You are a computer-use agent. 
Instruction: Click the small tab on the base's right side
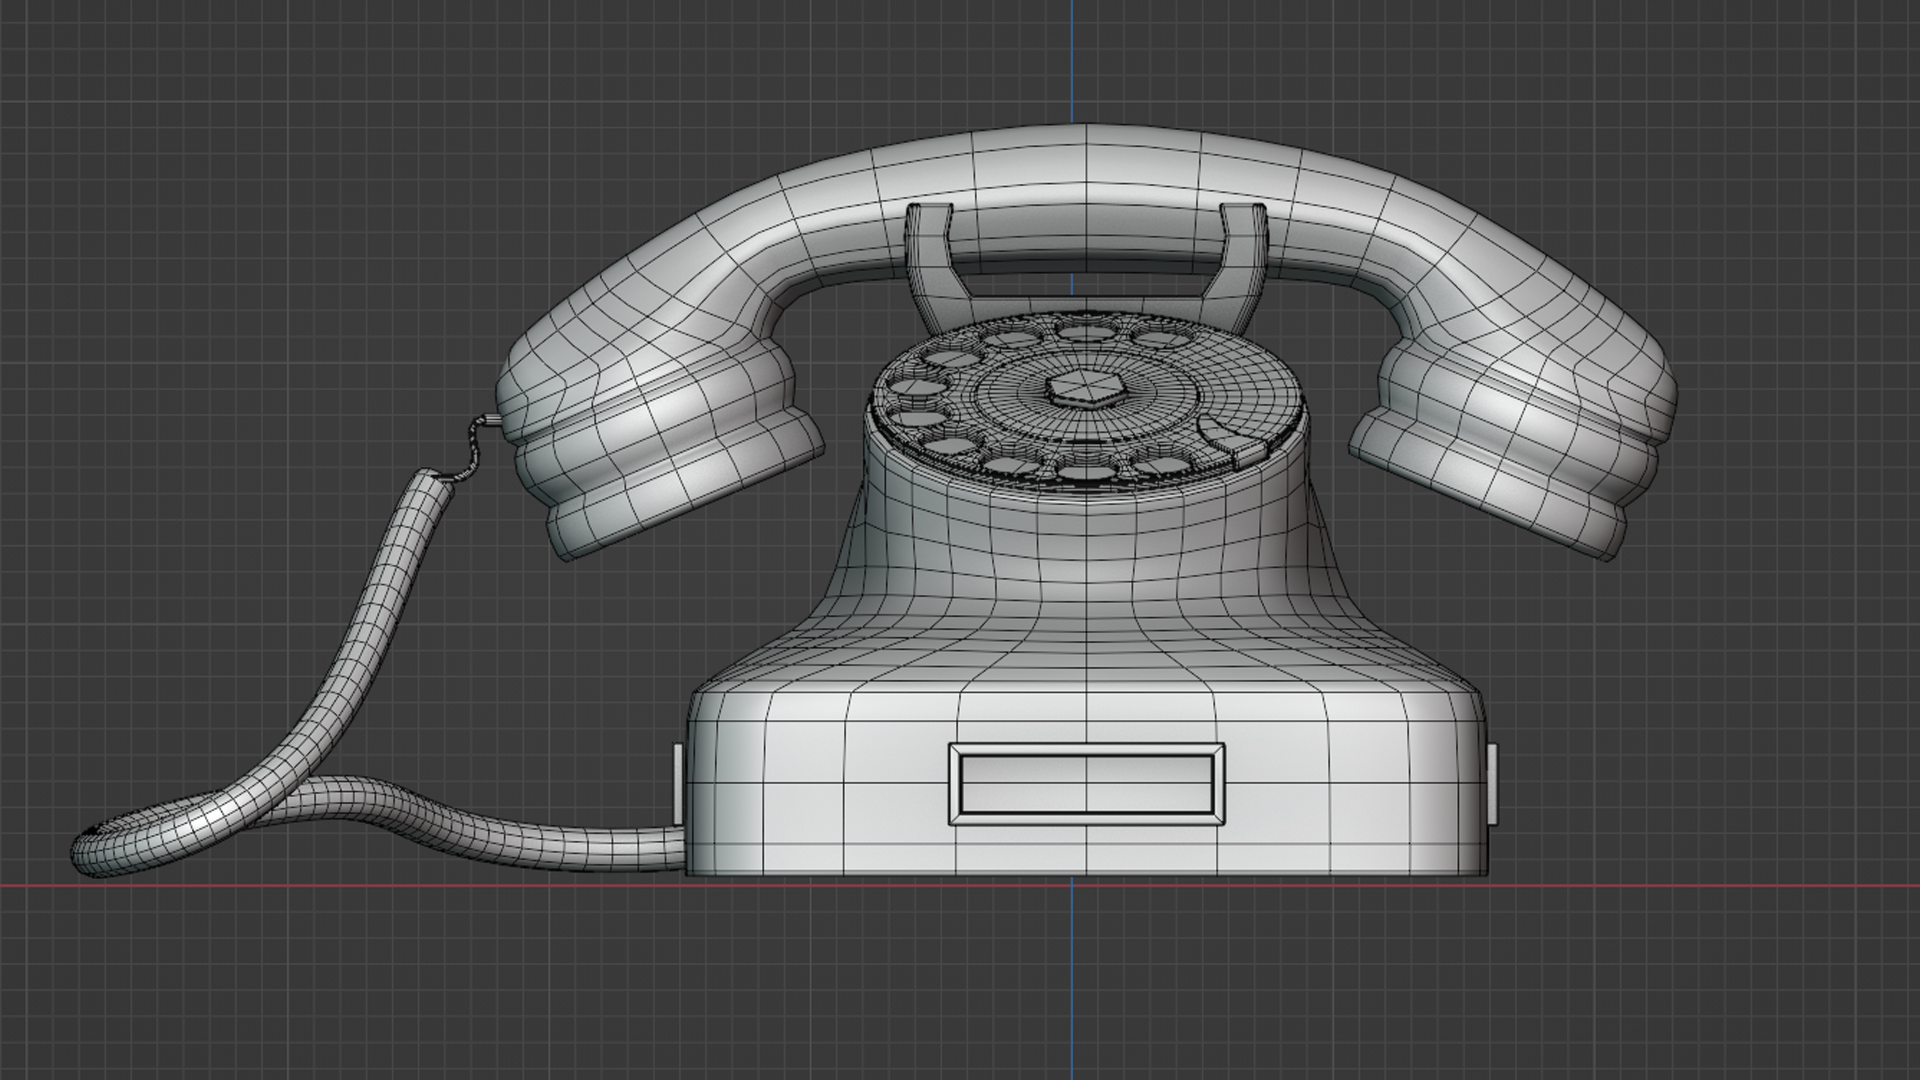pyautogui.click(x=1493, y=782)
